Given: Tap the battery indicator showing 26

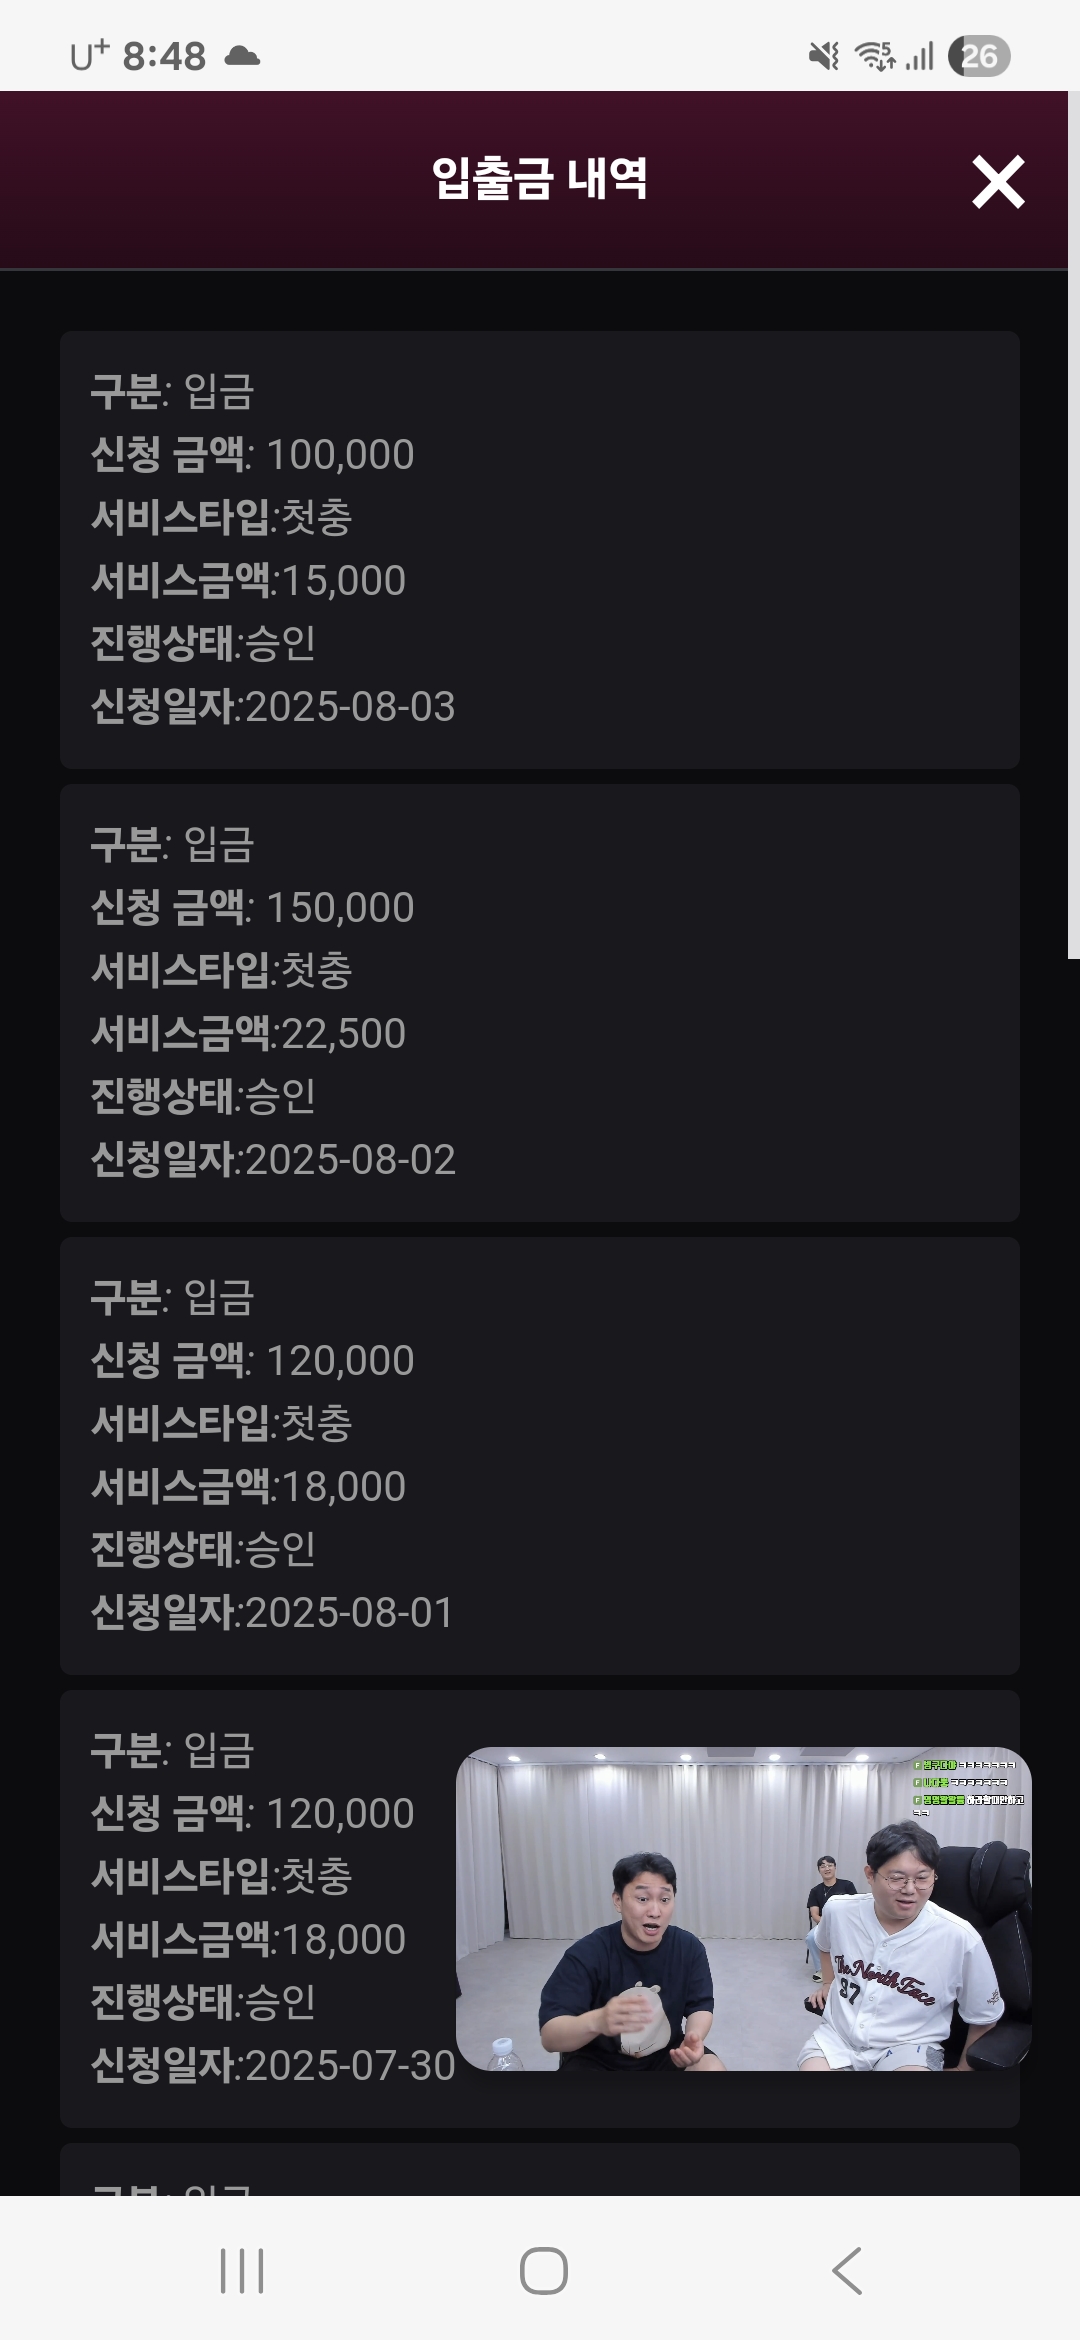Looking at the screenshot, I should click(979, 56).
